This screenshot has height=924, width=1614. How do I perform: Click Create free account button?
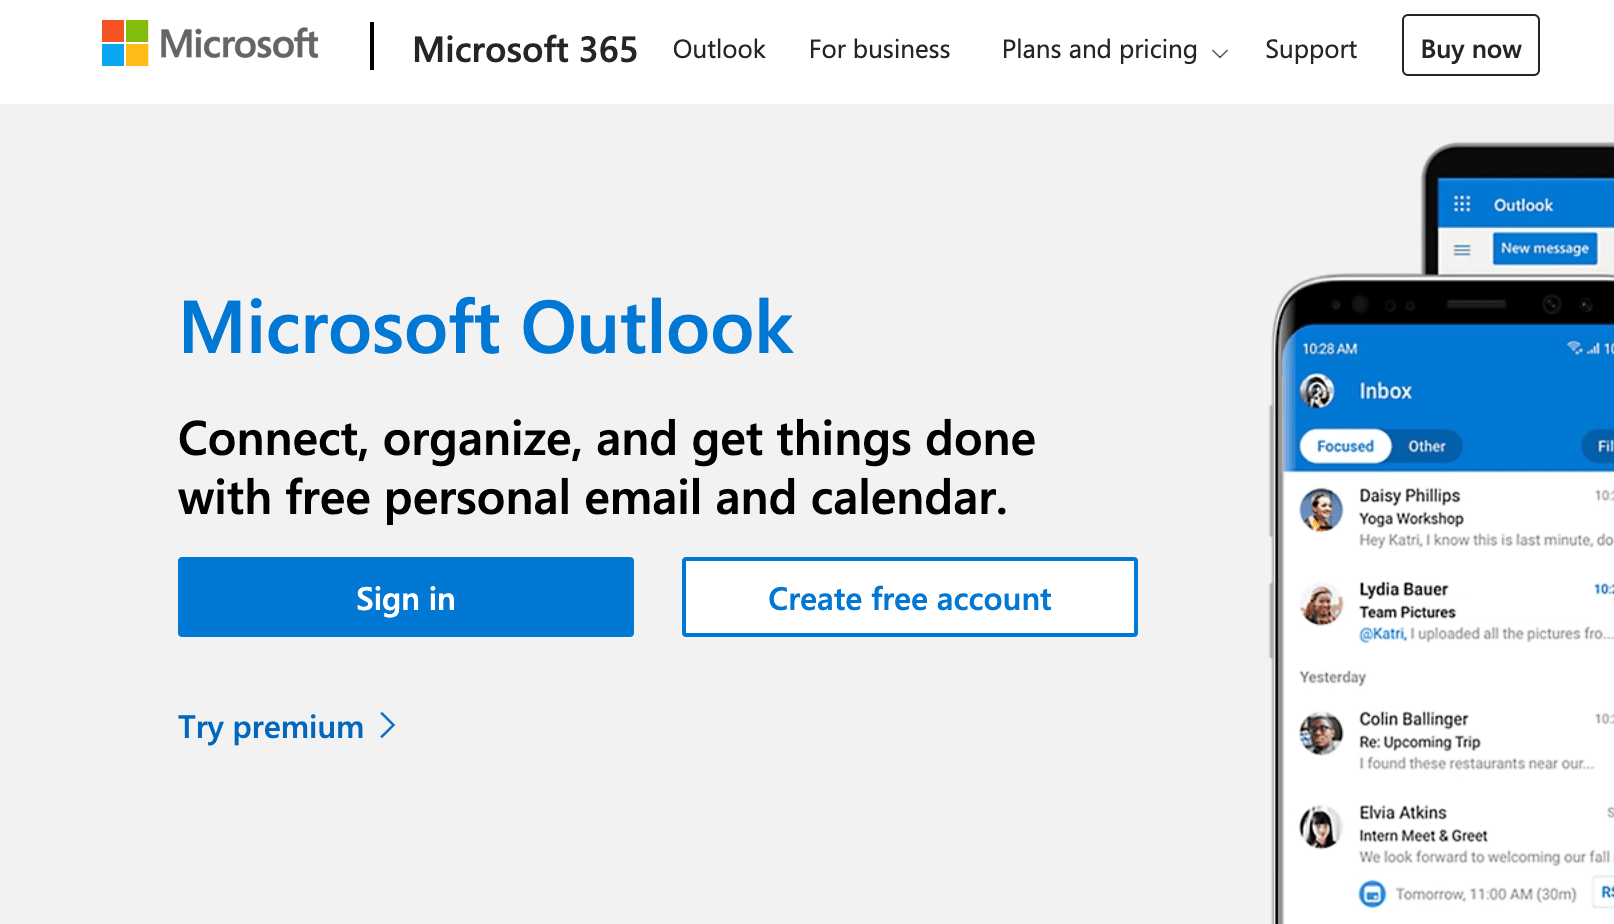point(910,597)
